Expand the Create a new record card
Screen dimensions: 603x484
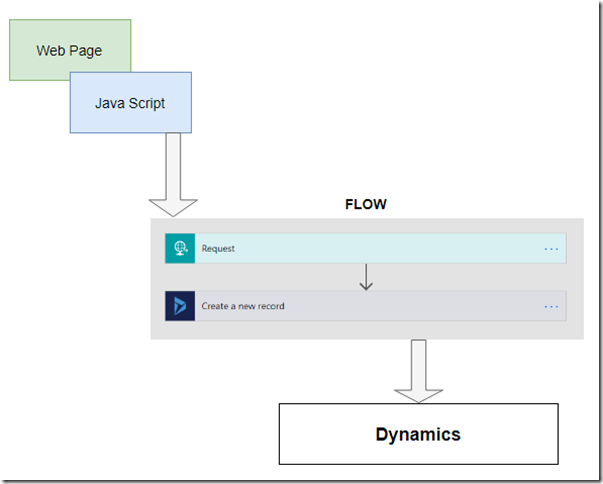366,306
